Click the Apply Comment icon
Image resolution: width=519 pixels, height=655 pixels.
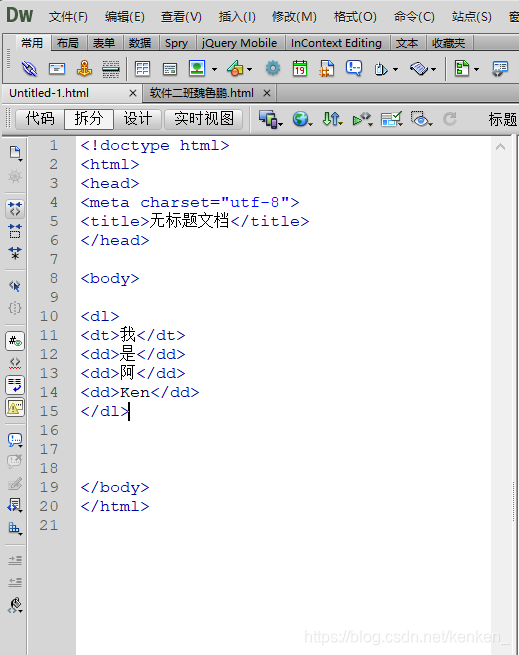coord(15,439)
